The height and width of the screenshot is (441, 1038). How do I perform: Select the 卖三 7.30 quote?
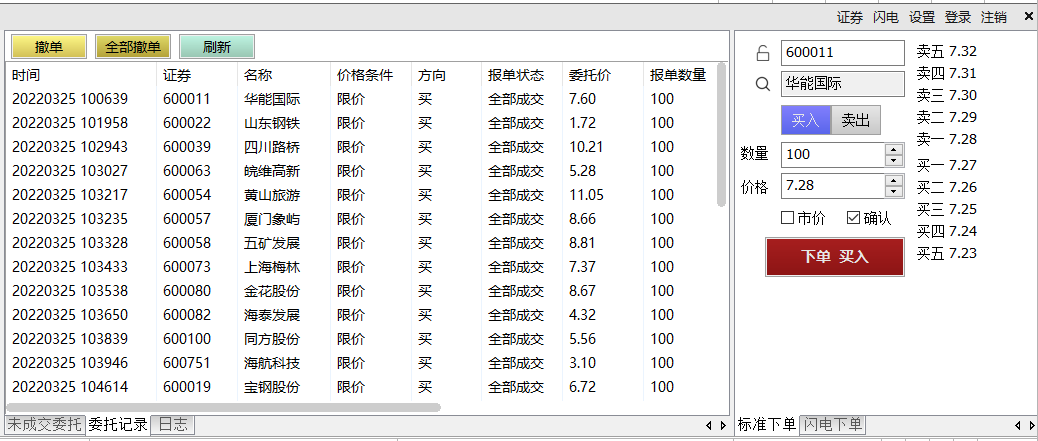coord(947,95)
